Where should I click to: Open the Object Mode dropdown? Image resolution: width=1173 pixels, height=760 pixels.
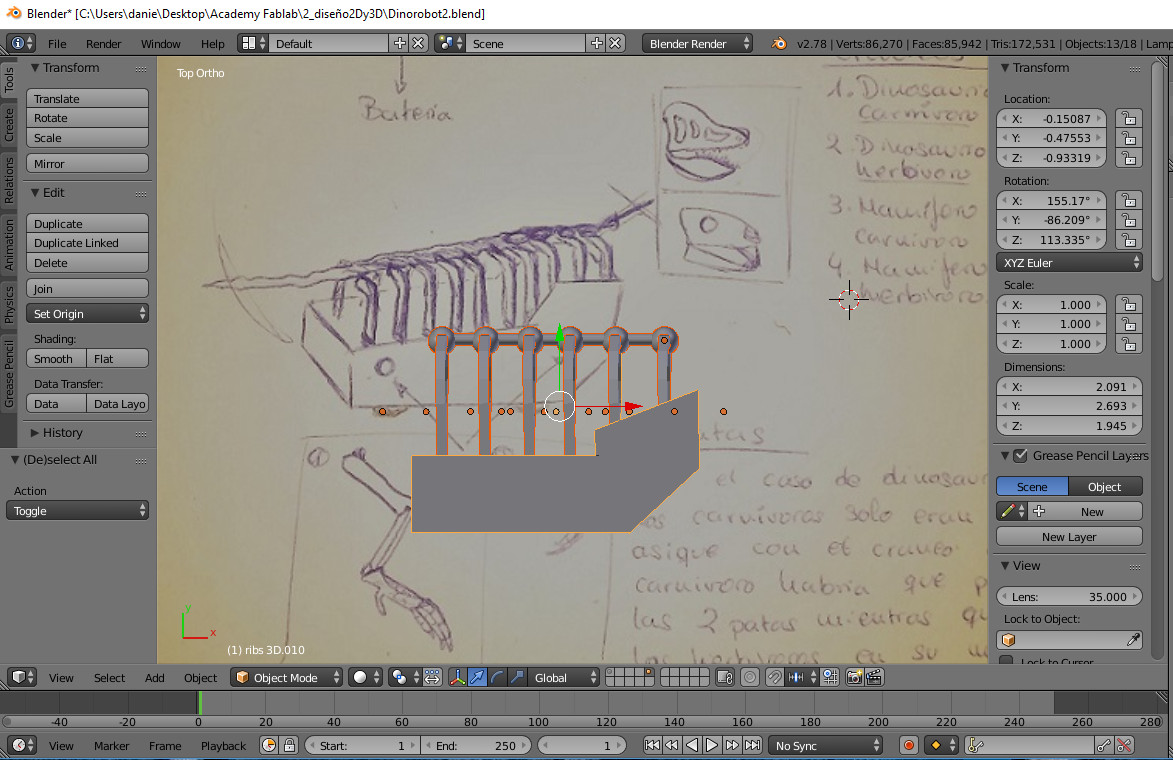[287, 677]
